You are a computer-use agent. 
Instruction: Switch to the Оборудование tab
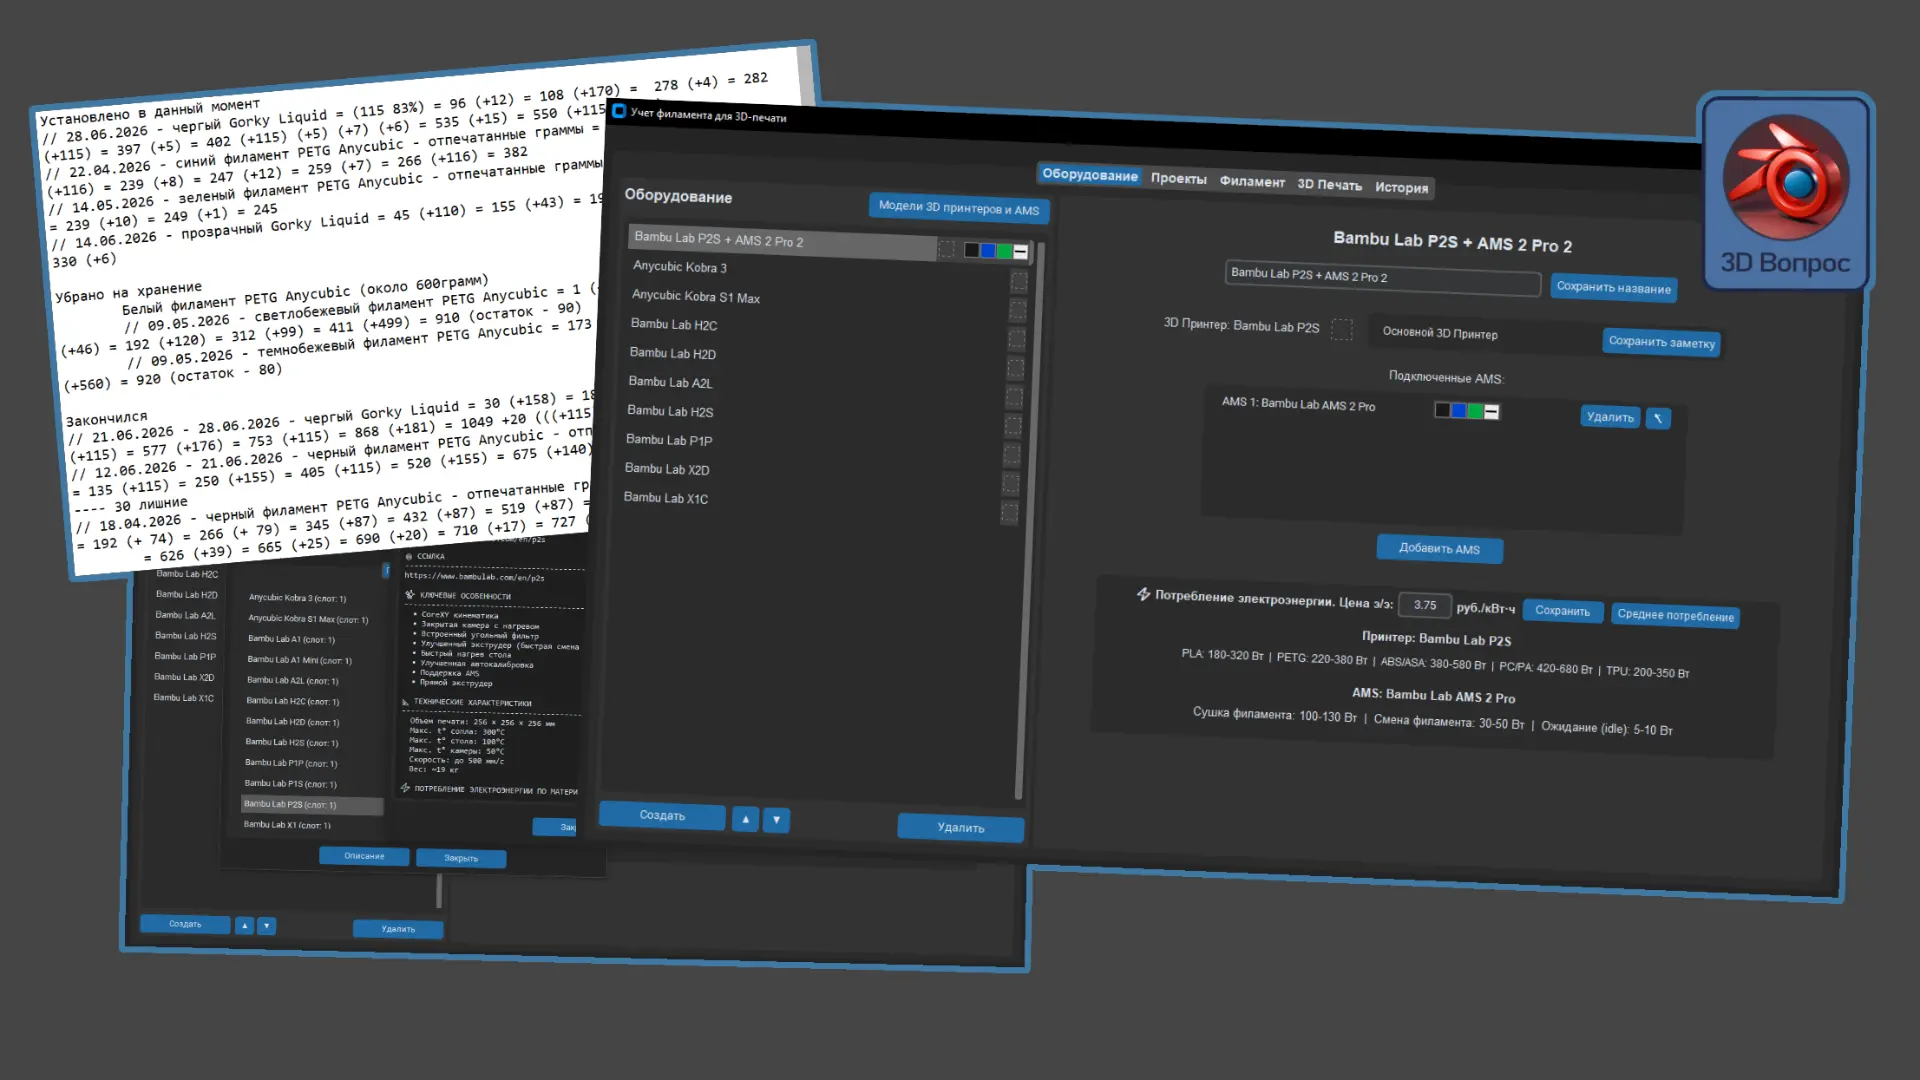tap(1090, 175)
